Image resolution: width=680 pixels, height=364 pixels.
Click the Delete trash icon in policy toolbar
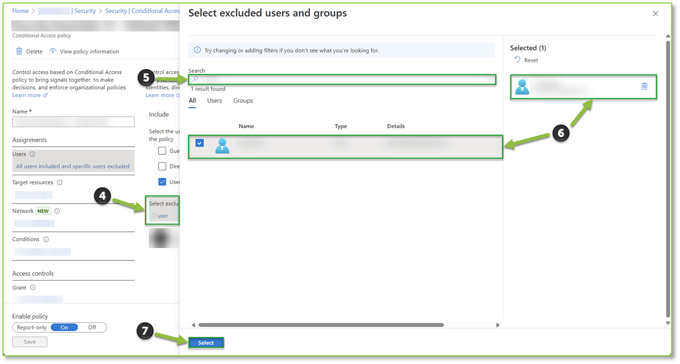[19, 51]
